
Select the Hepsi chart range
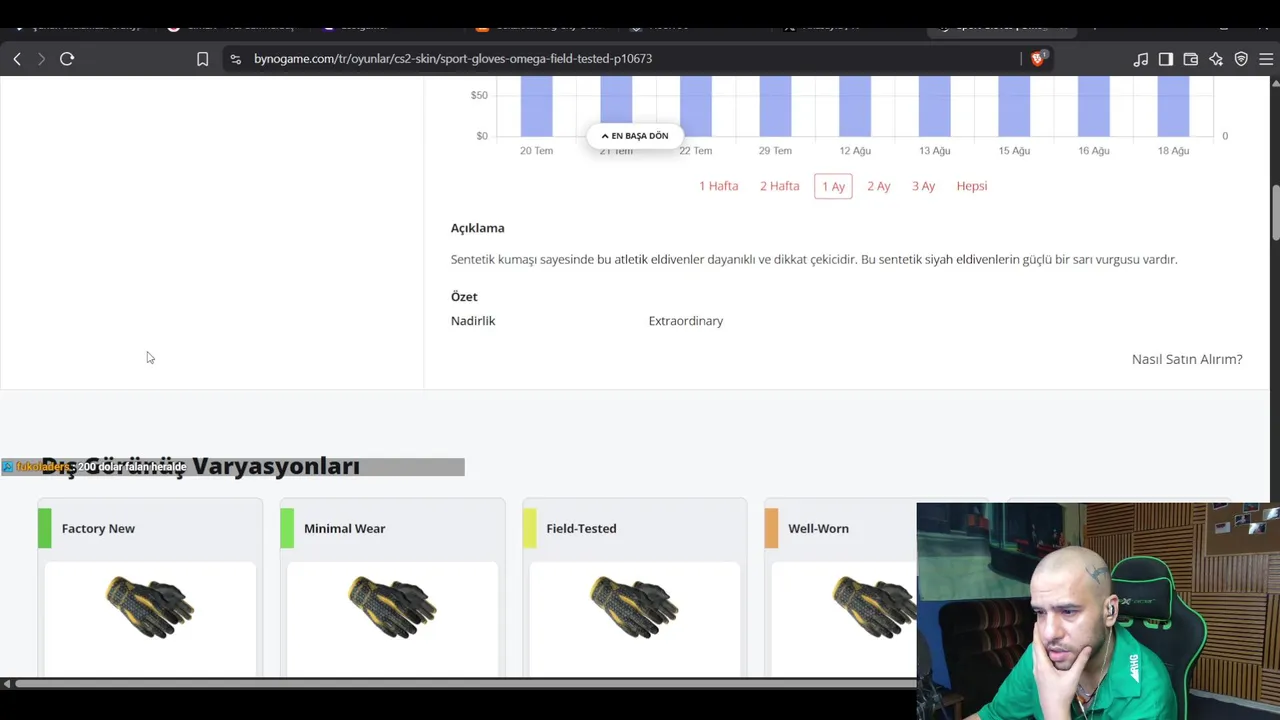click(x=972, y=186)
